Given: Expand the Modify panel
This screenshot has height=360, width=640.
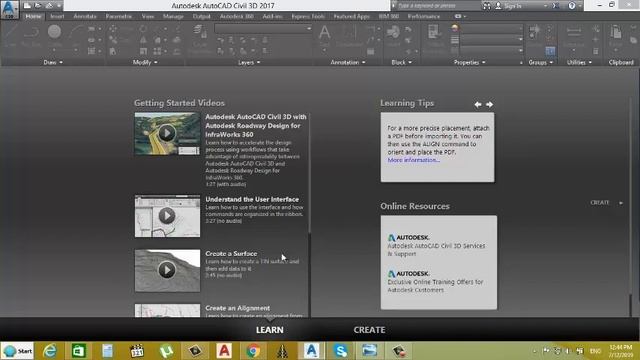Looking at the screenshot, I should pyautogui.click(x=145, y=62).
